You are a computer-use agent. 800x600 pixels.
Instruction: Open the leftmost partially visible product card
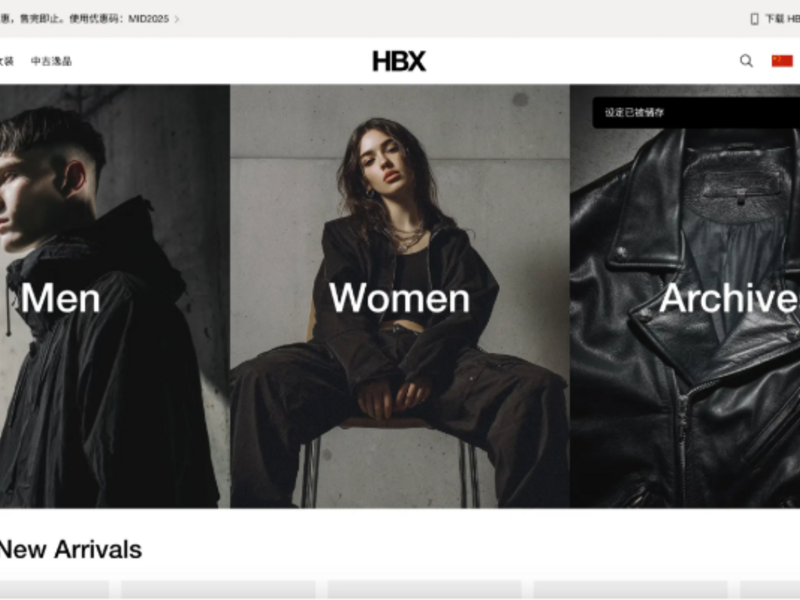click(x=54, y=589)
